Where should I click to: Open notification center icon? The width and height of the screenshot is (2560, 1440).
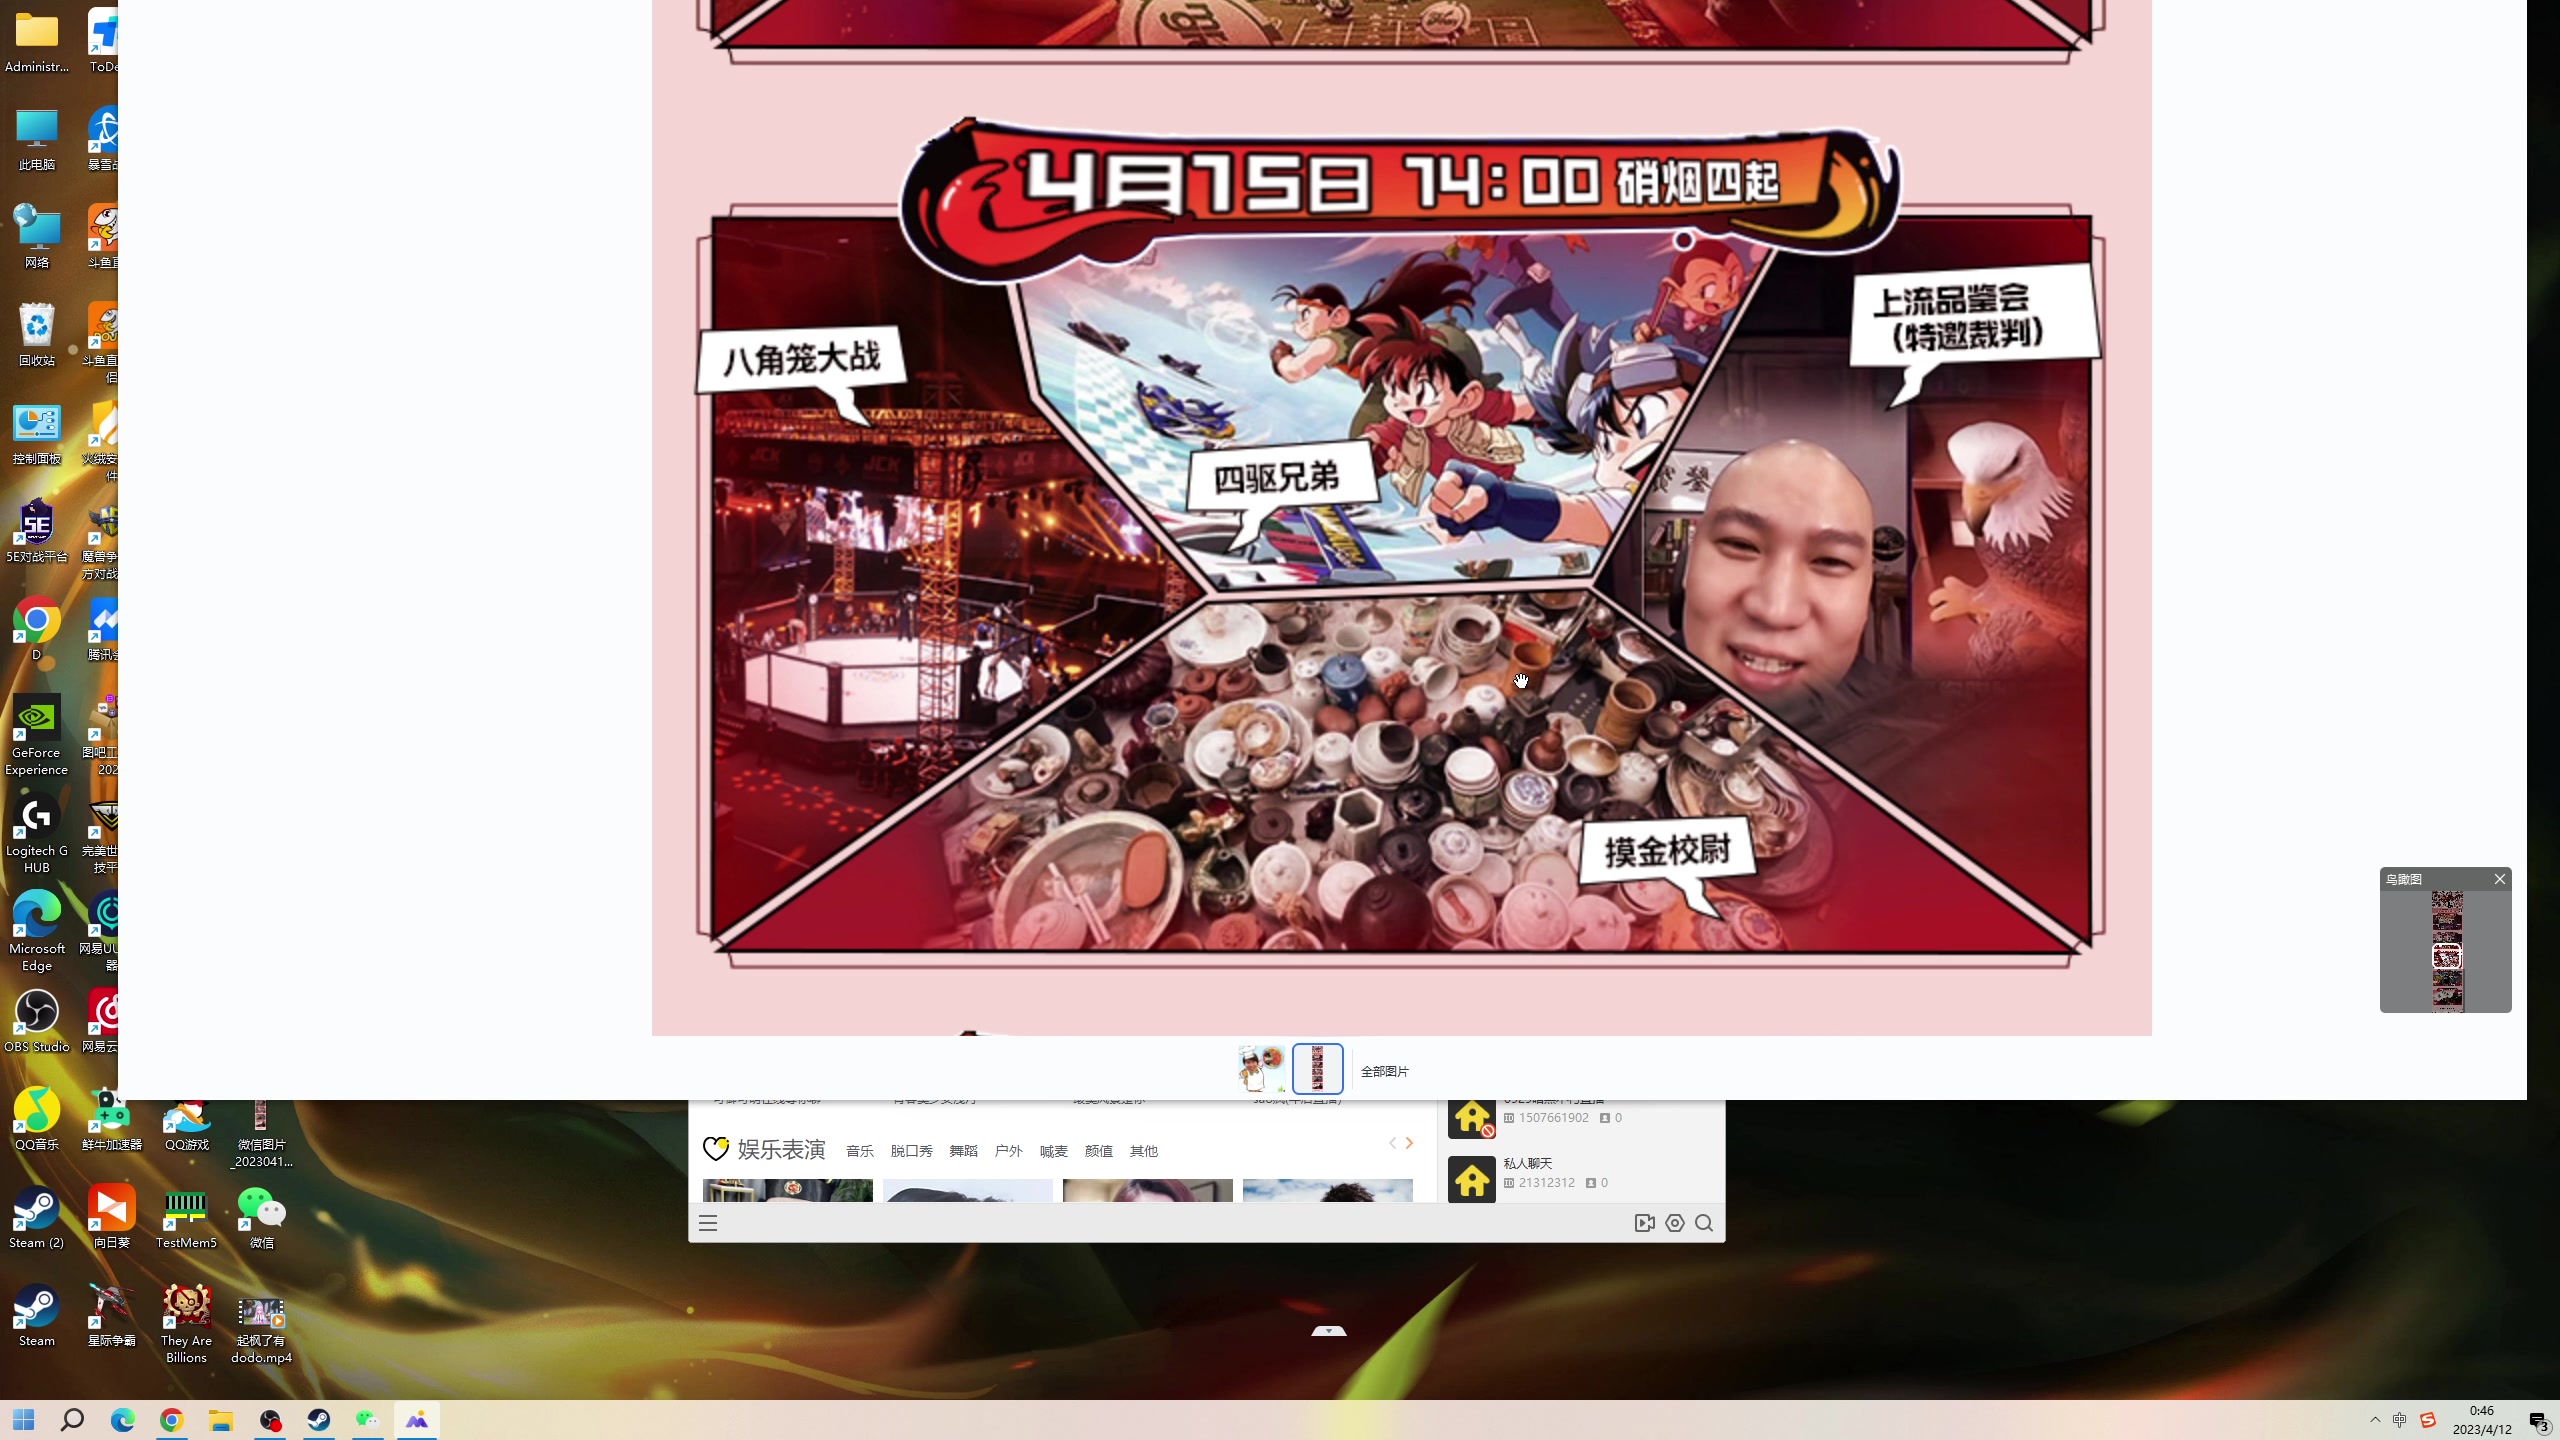(x=2540, y=1421)
